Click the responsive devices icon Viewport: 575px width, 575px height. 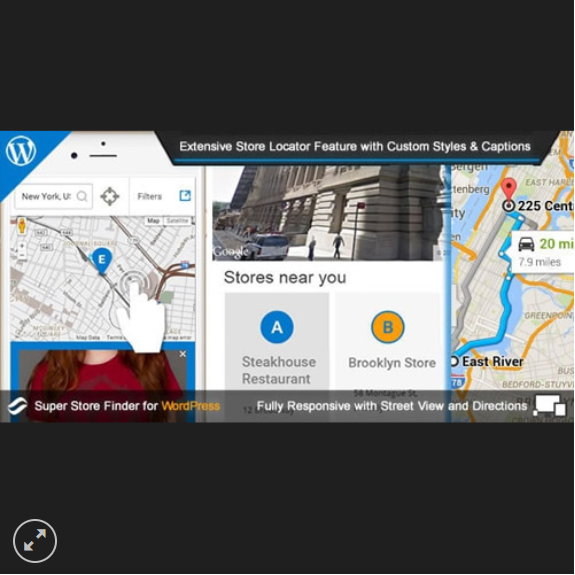coord(550,405)
